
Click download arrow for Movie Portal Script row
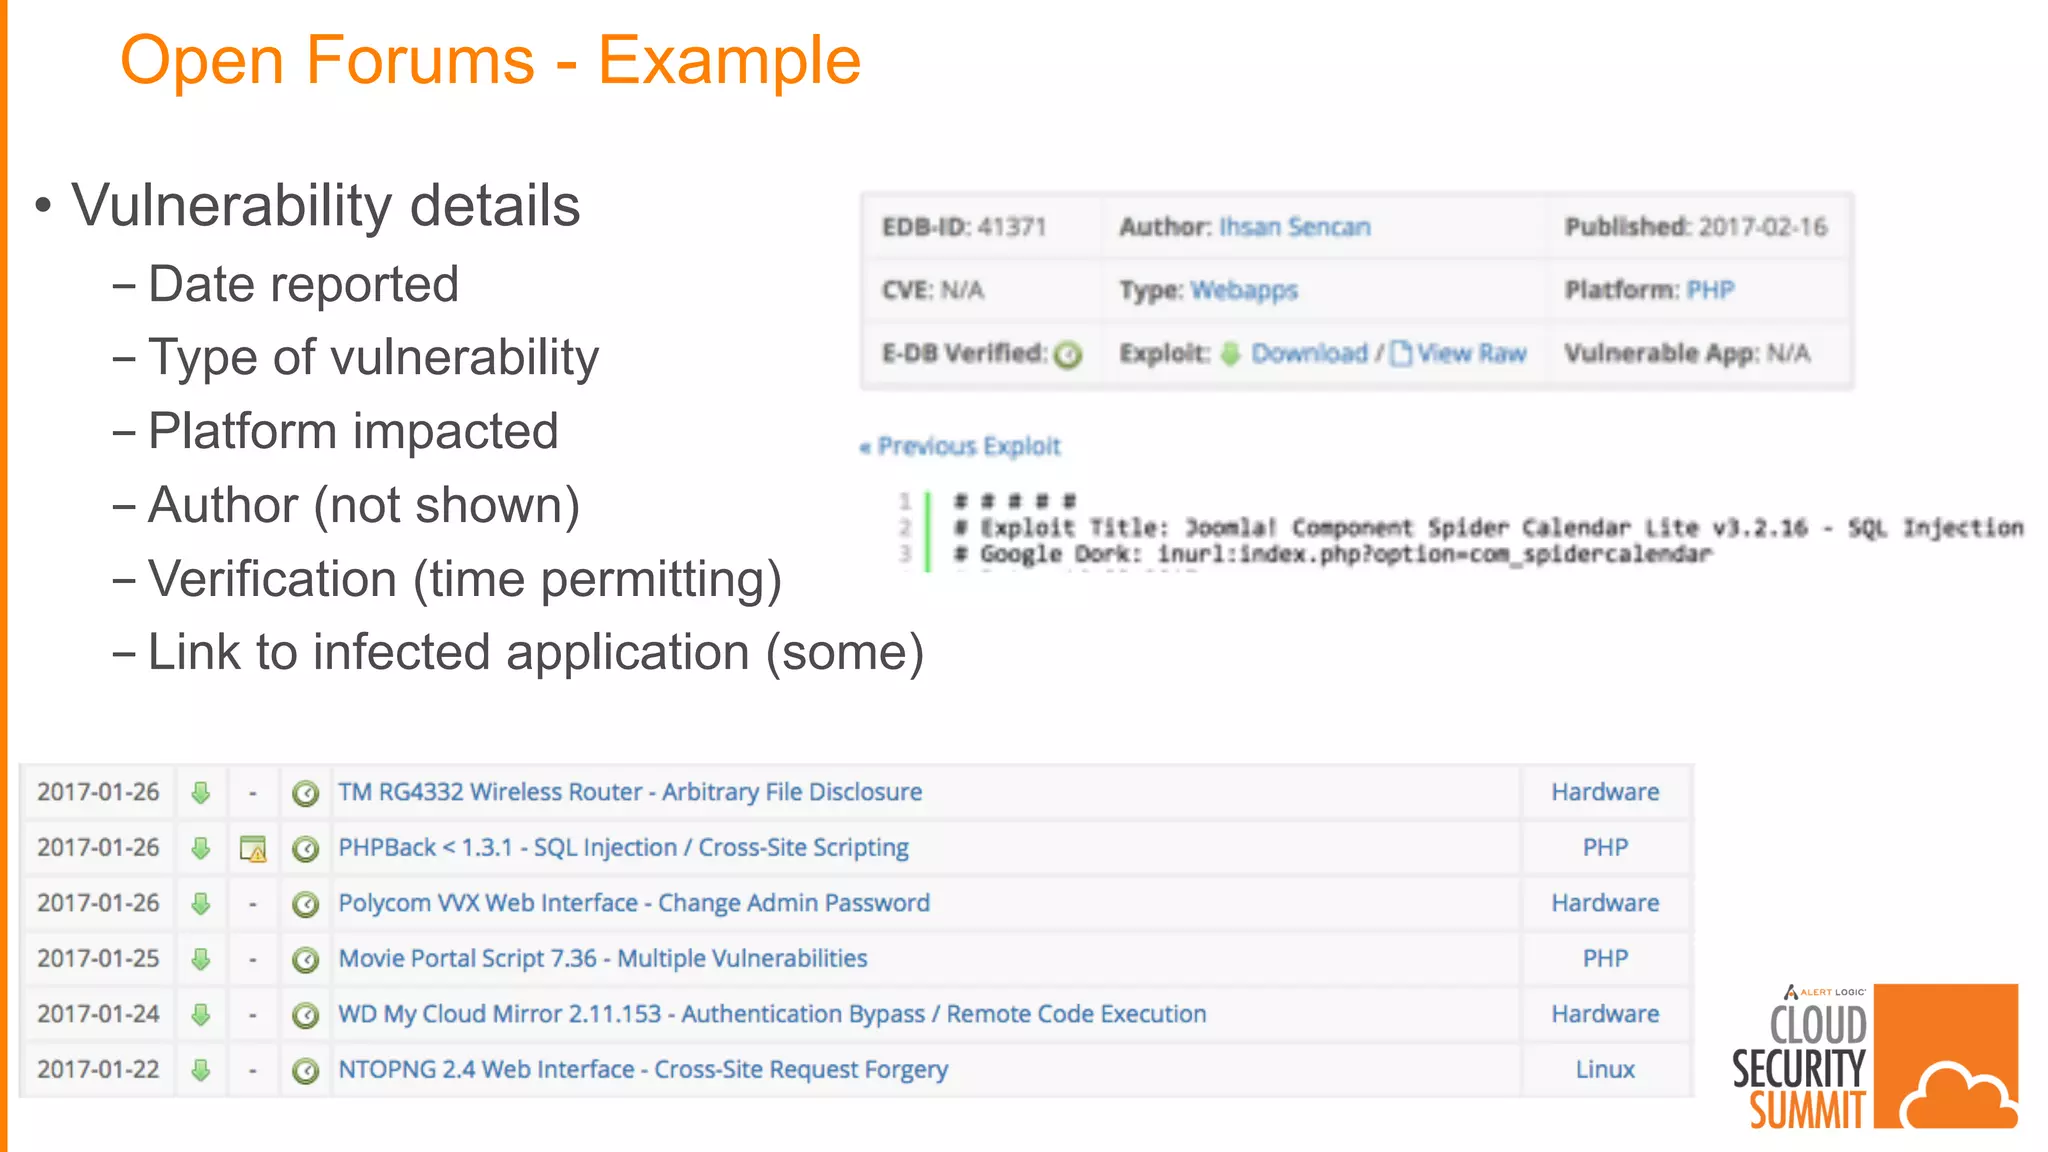(201, 959)
